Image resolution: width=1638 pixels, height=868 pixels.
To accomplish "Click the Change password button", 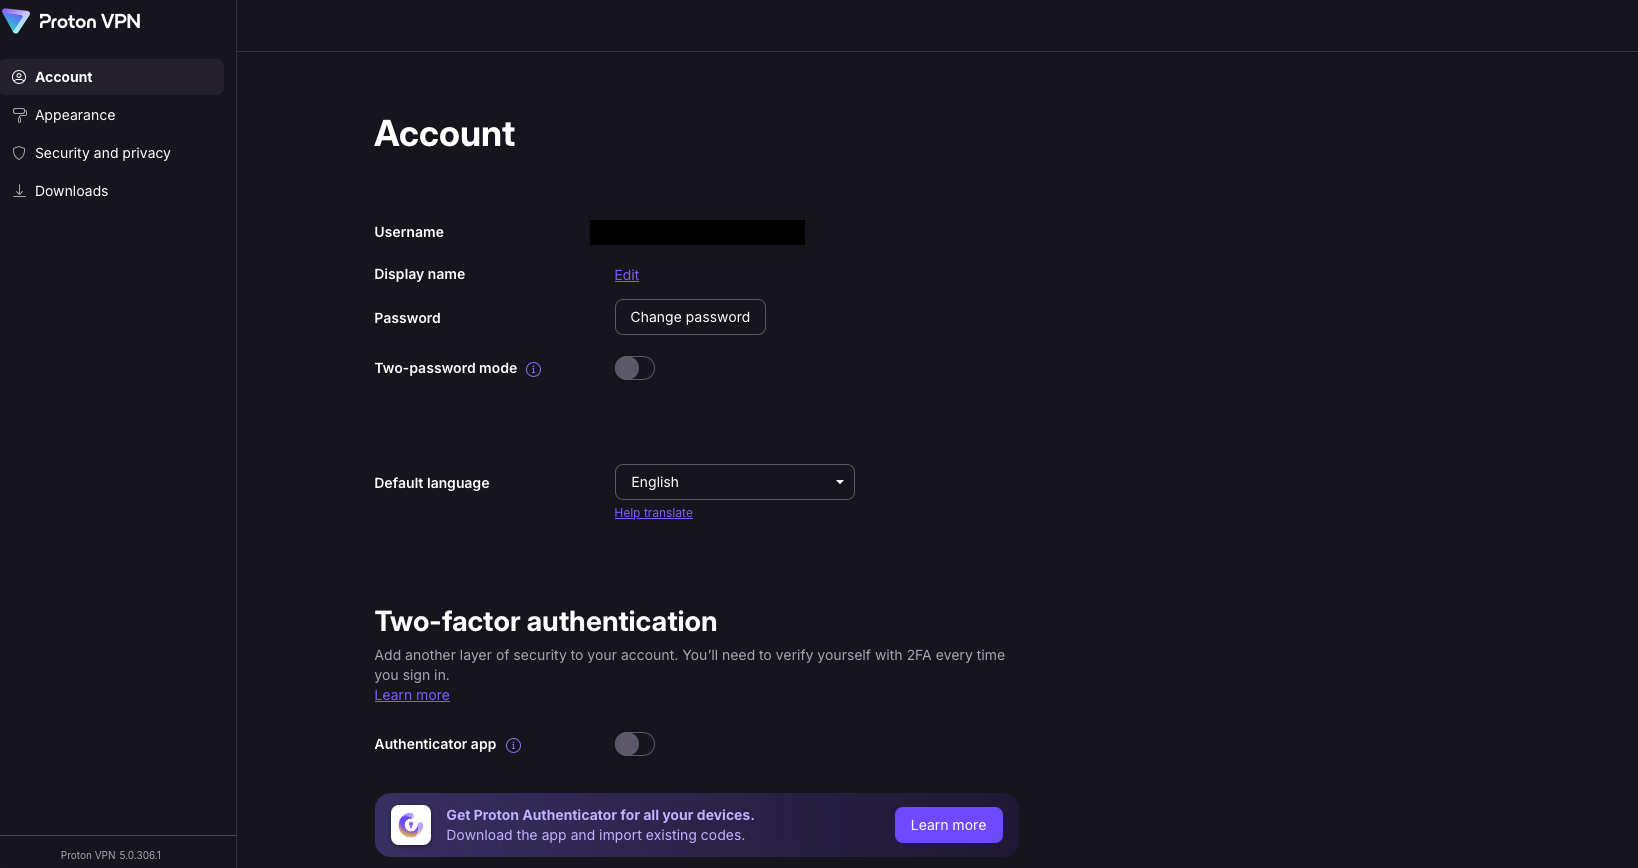I will coord(690,317).
